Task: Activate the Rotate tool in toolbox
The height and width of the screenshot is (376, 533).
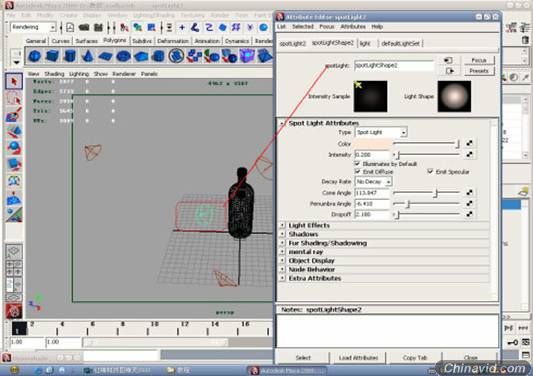Action: point(14,148)
